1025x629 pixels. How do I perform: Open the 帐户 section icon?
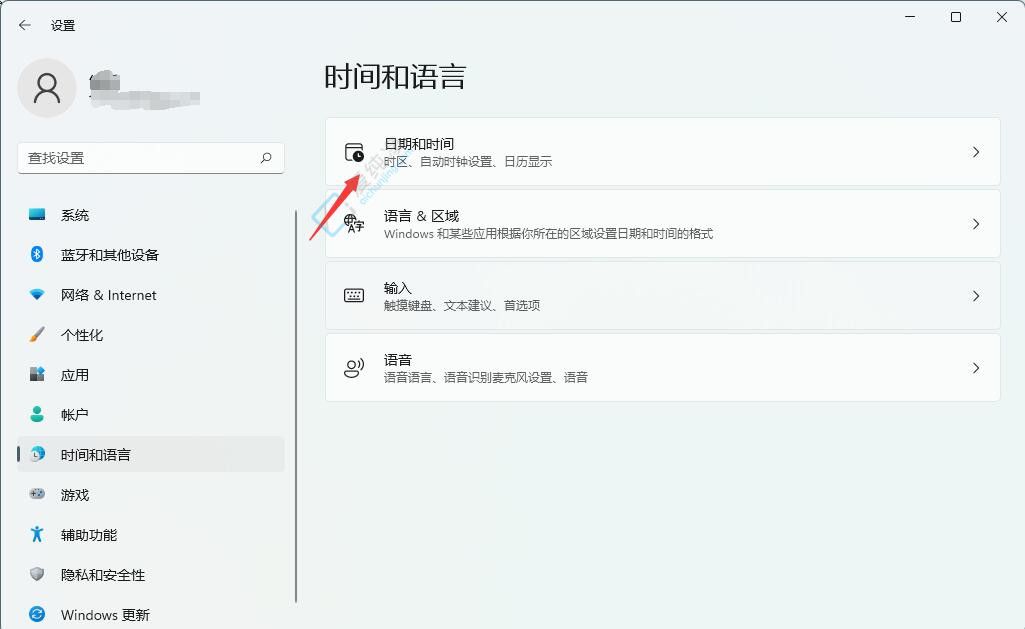click(34, 415)
